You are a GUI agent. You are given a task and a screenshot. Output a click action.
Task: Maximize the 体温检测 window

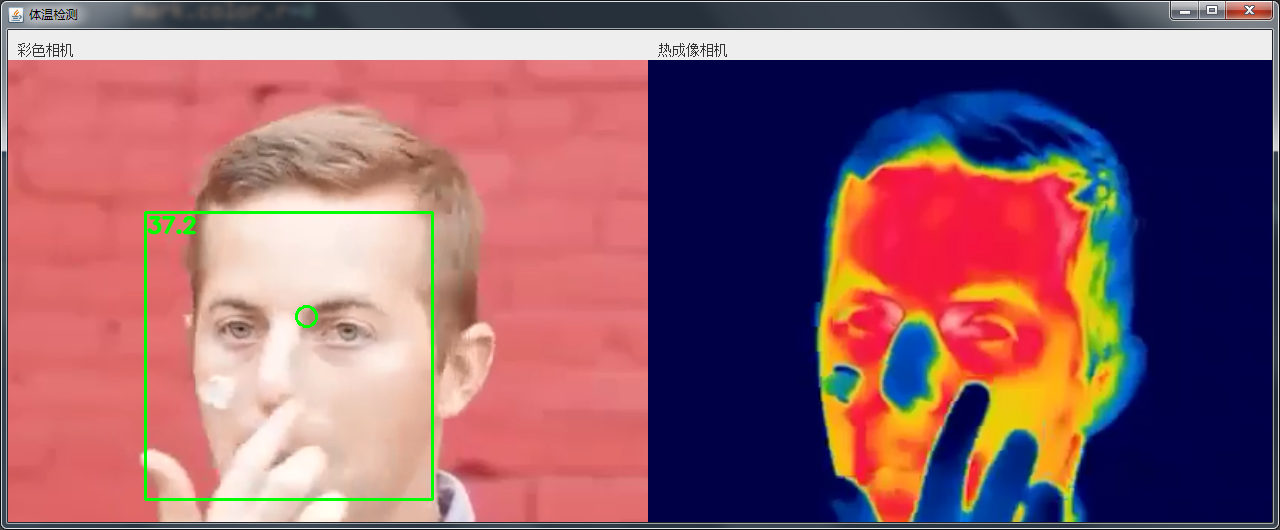[1212, 10]
